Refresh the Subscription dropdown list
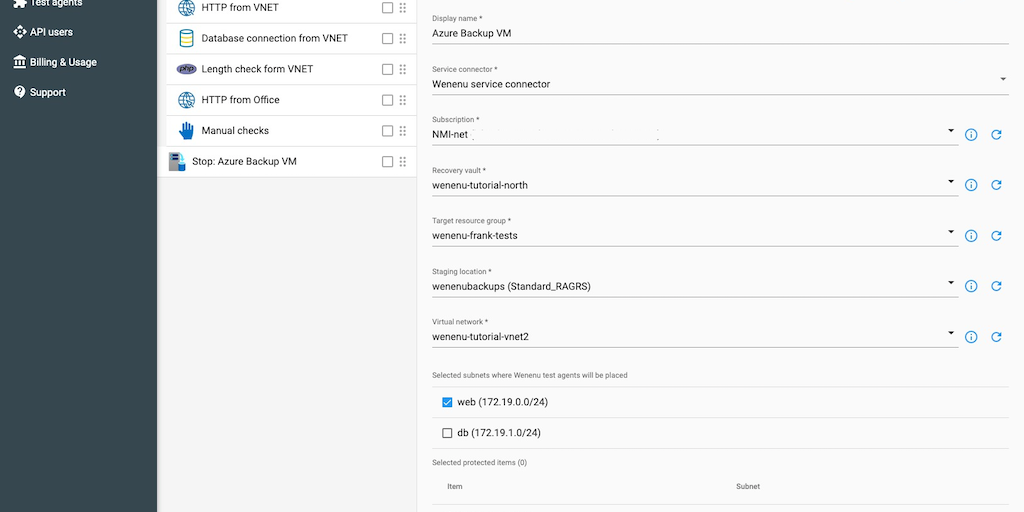 tap(996, 134)
